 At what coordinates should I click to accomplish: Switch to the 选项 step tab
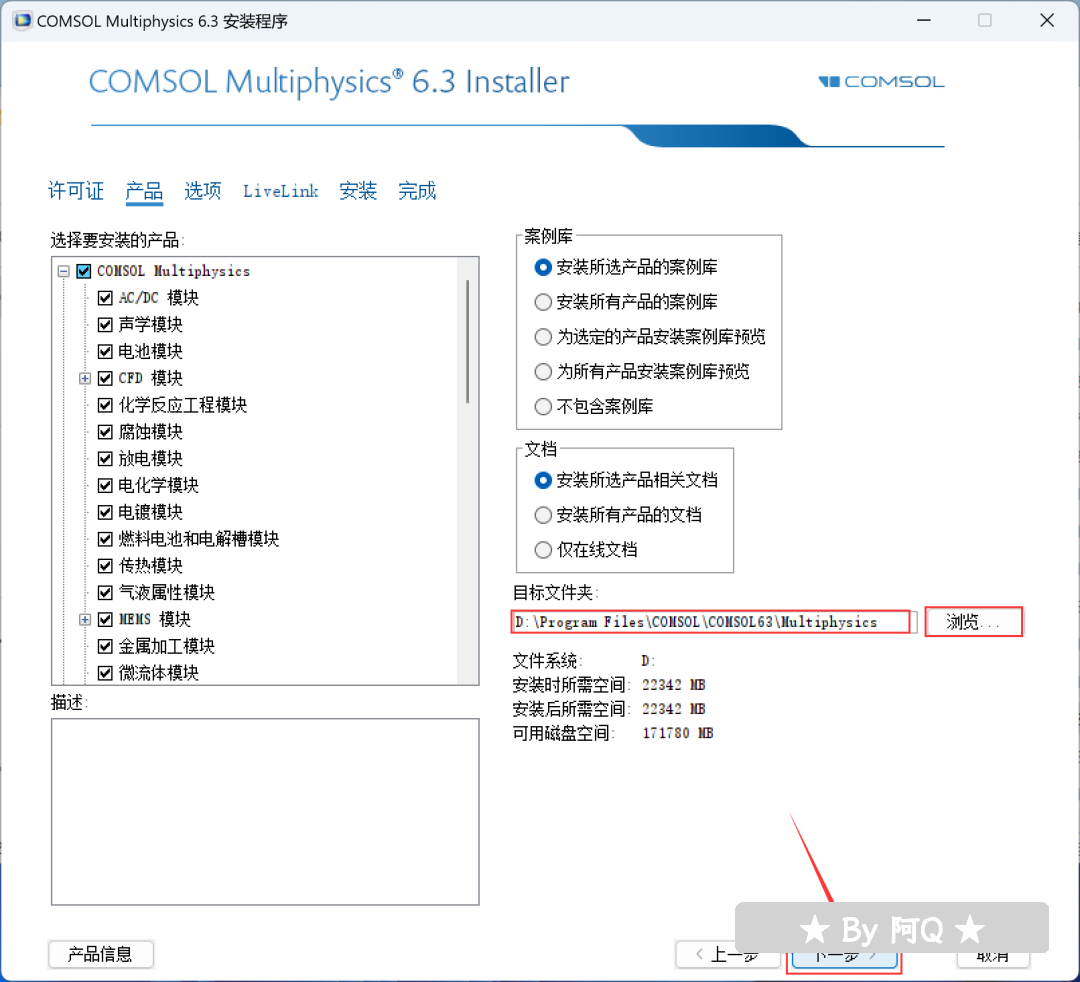pos(202,191)
